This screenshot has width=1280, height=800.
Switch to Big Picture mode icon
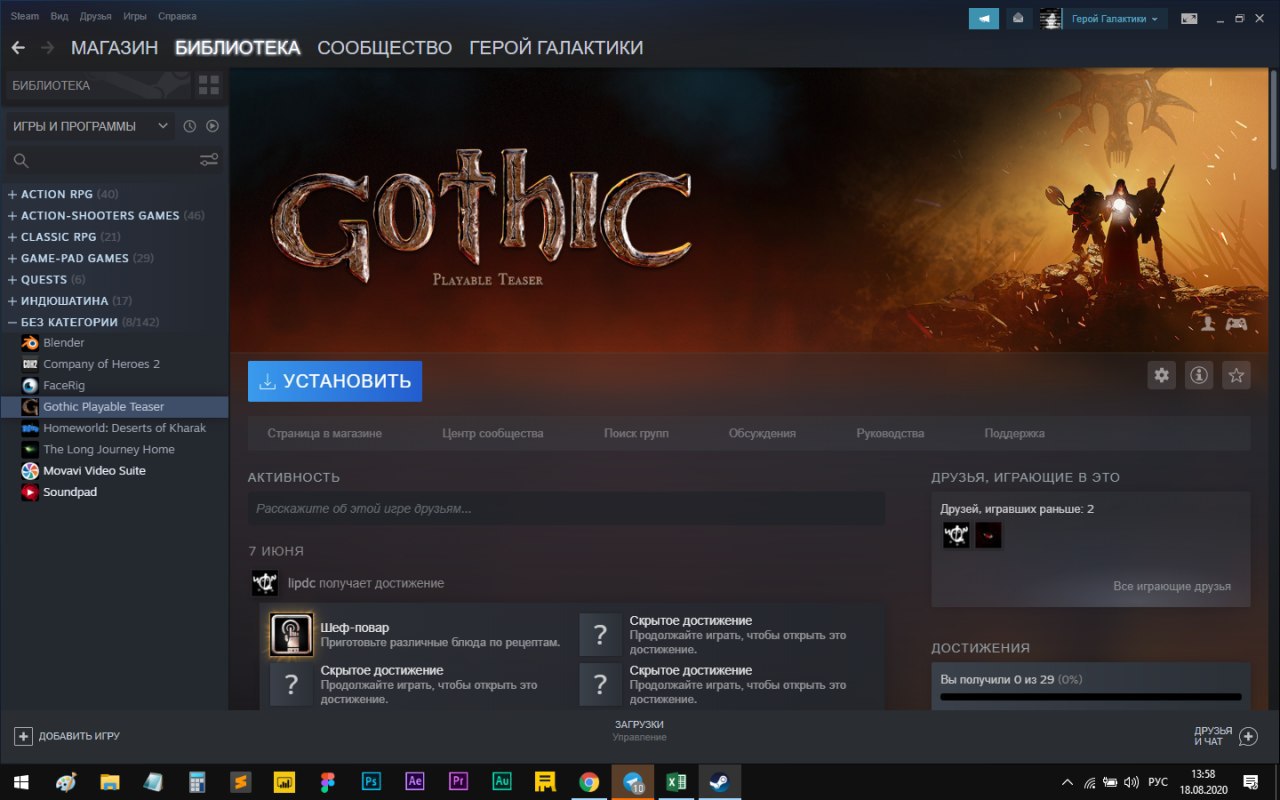click(1189, 18)
